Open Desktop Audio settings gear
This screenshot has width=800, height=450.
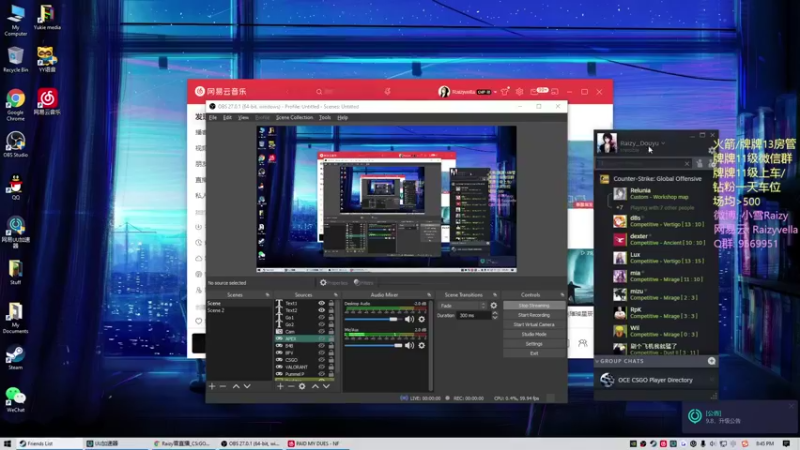421,319
